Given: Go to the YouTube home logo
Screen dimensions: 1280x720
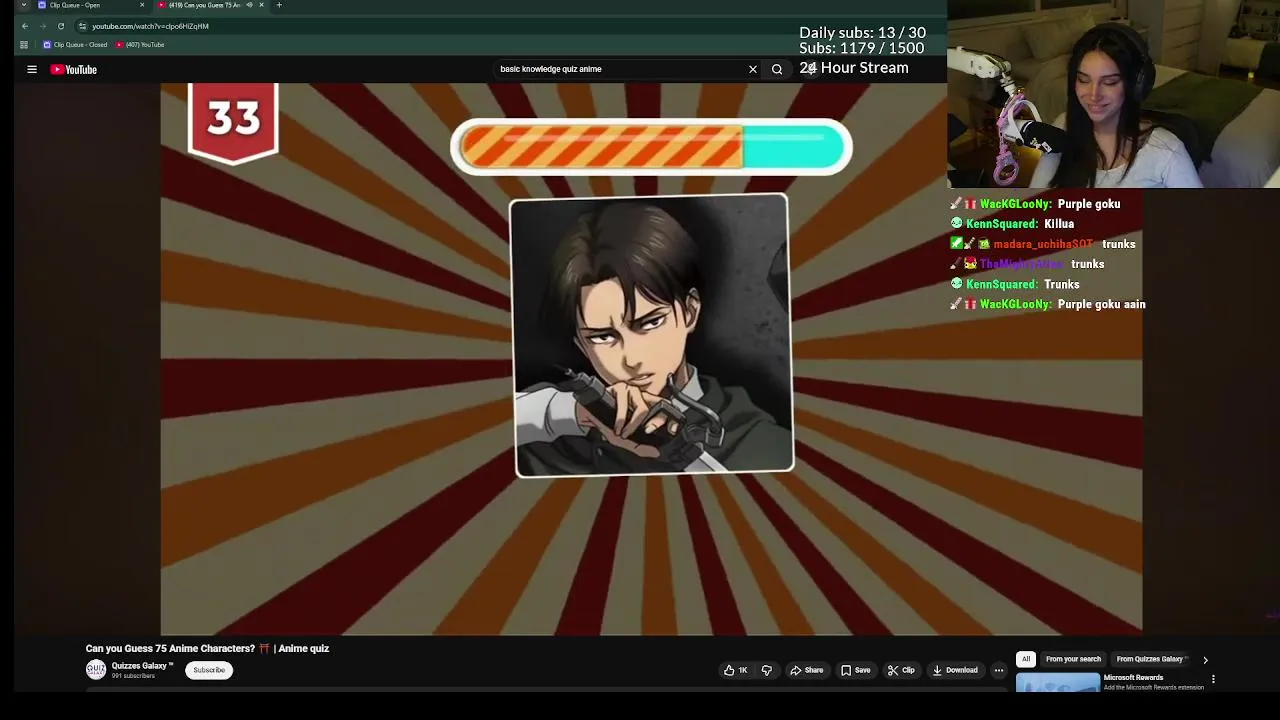Looking at the screenshot, I should pyautogui.click(x=74, y=69).
